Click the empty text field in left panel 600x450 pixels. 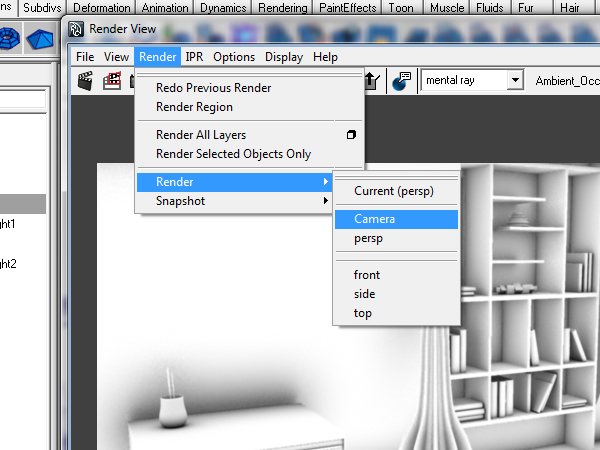tap(23, 100)
